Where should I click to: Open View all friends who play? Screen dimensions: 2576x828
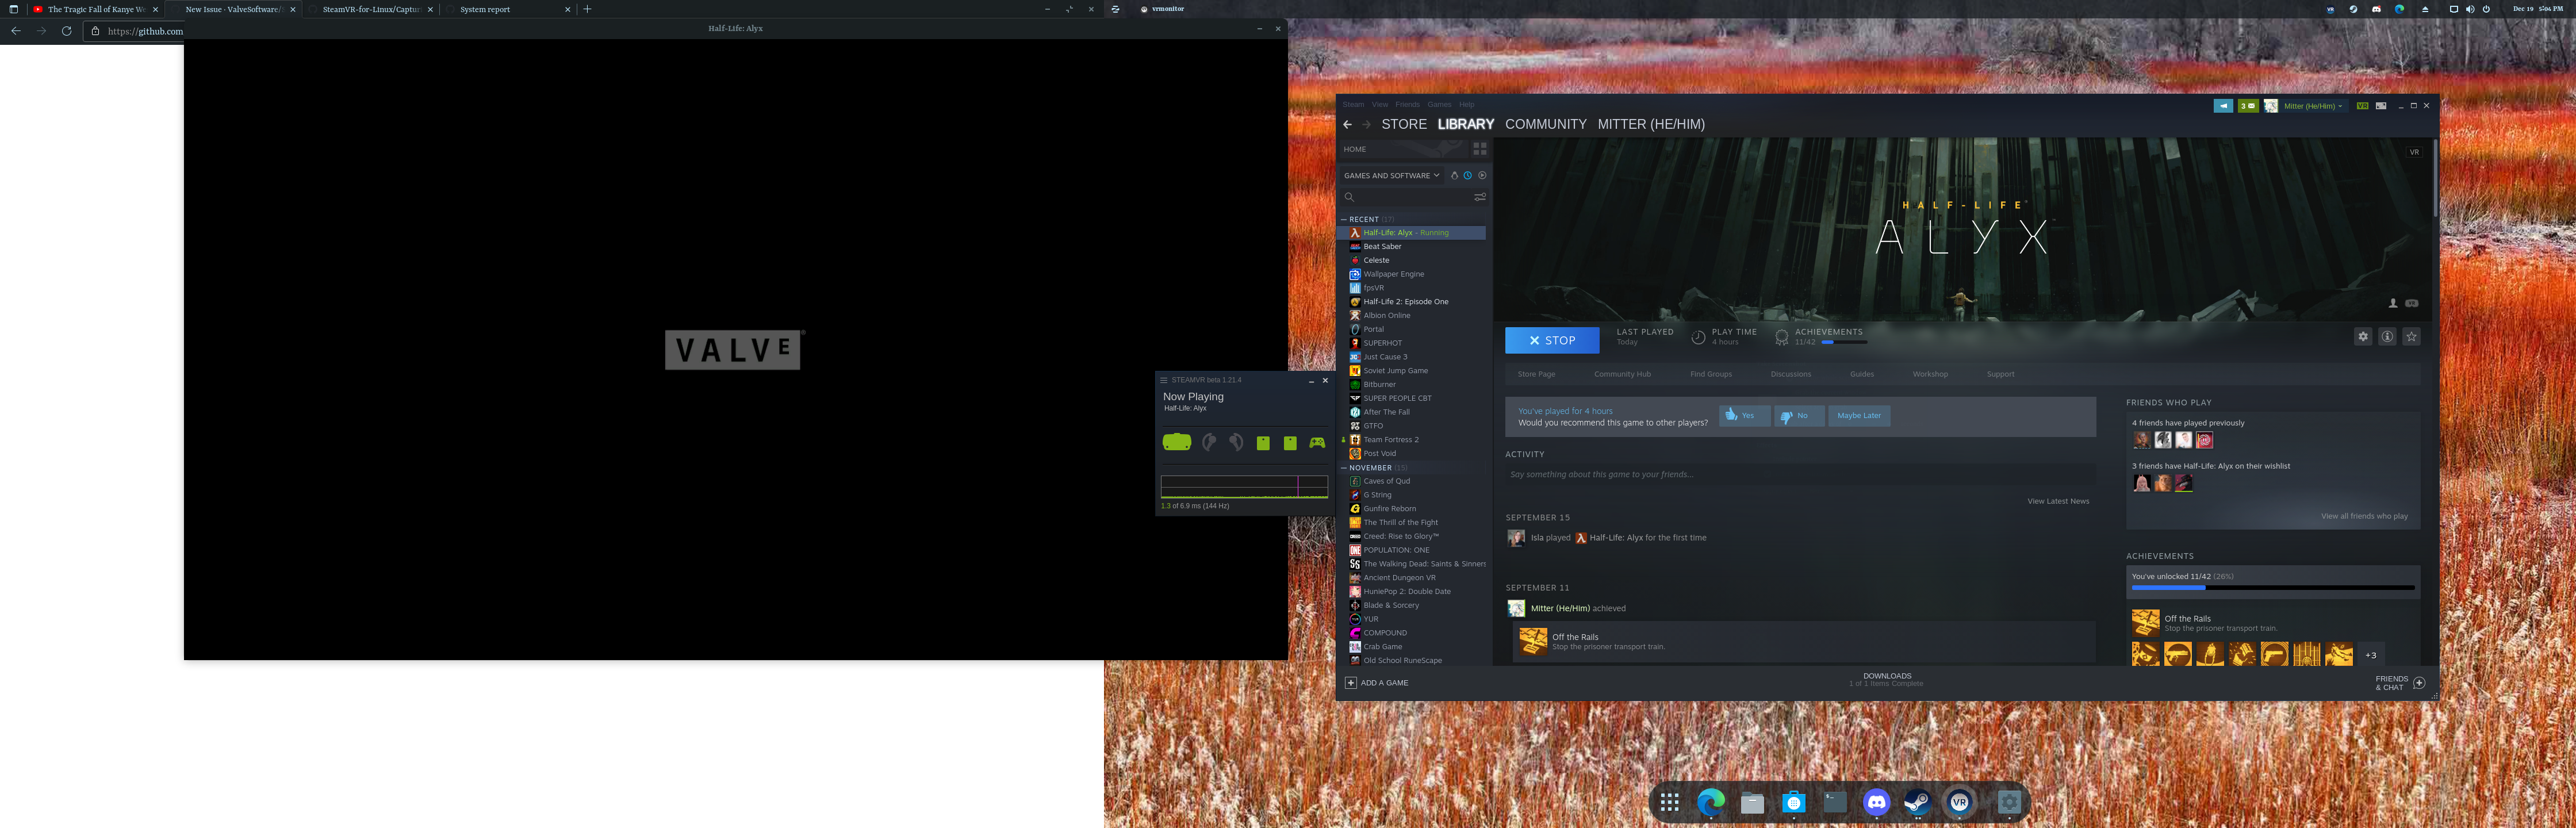point(2364,516)
